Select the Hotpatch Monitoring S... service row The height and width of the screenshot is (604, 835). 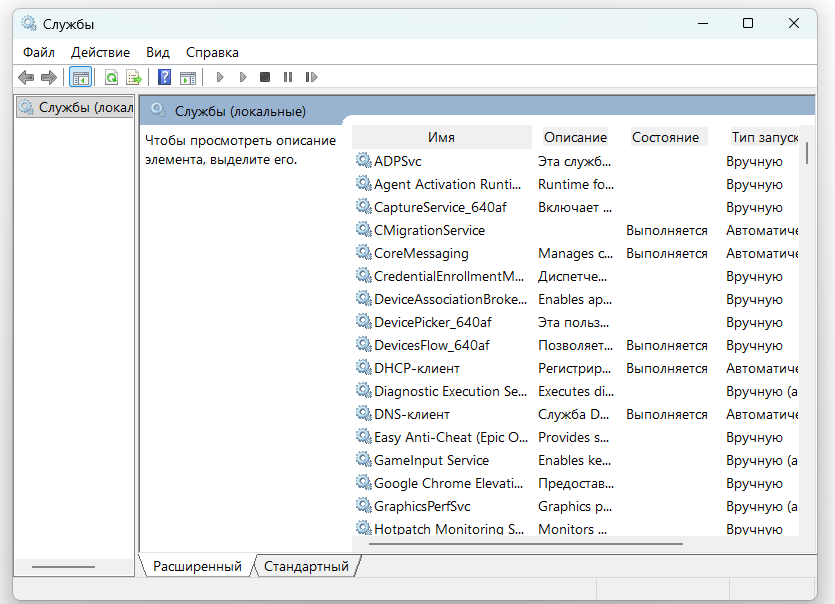[577, 527]
